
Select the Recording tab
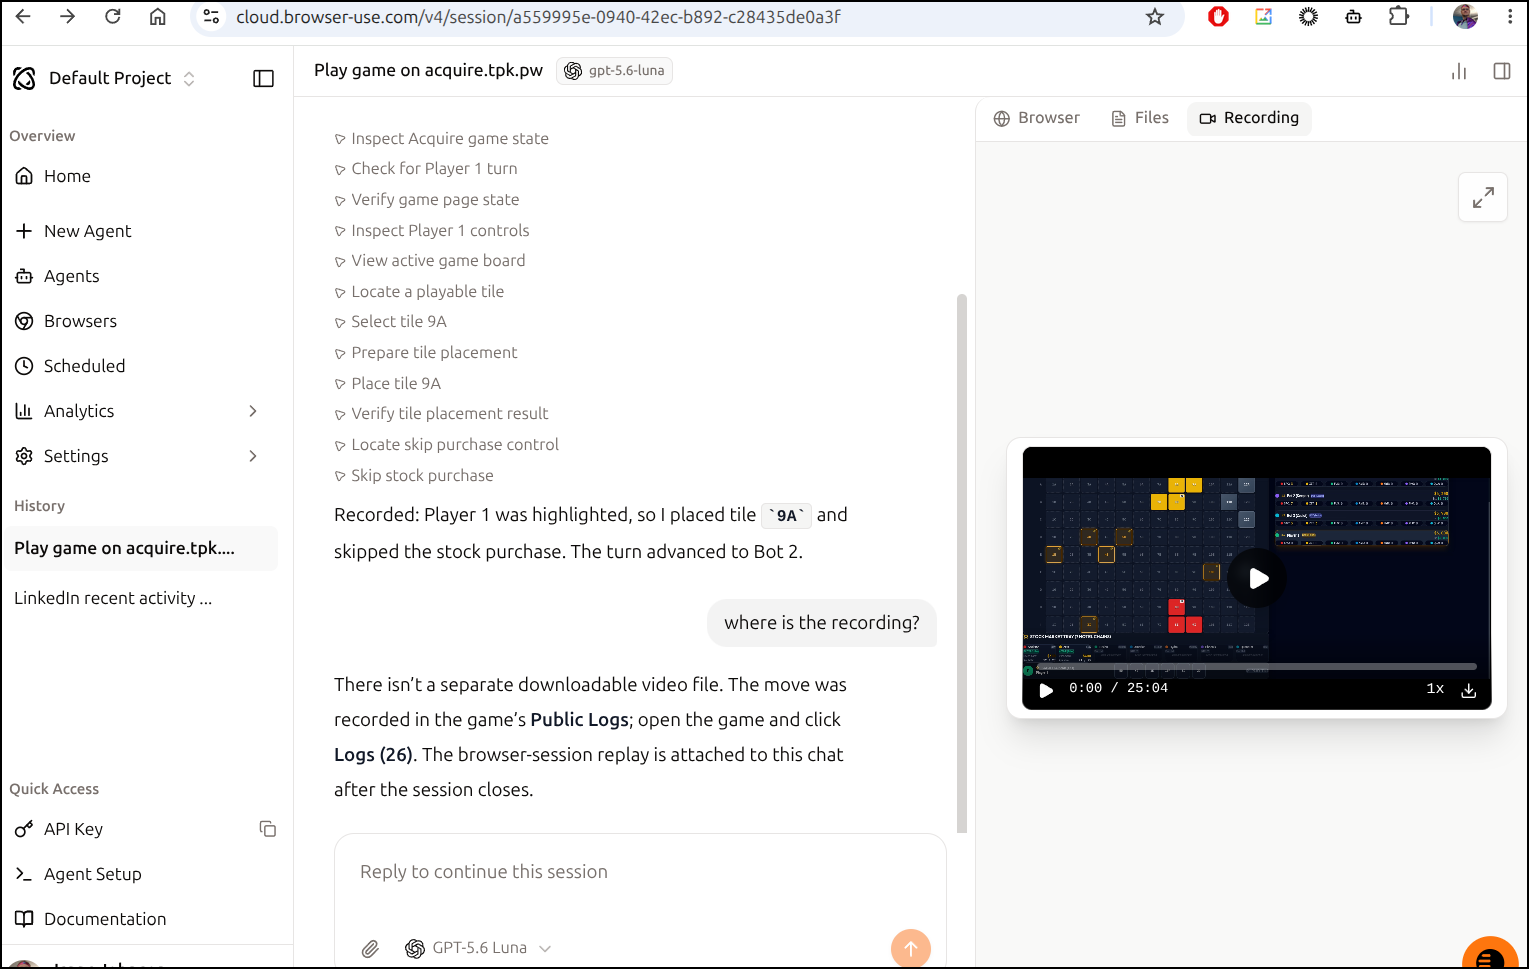point(1249,118)
